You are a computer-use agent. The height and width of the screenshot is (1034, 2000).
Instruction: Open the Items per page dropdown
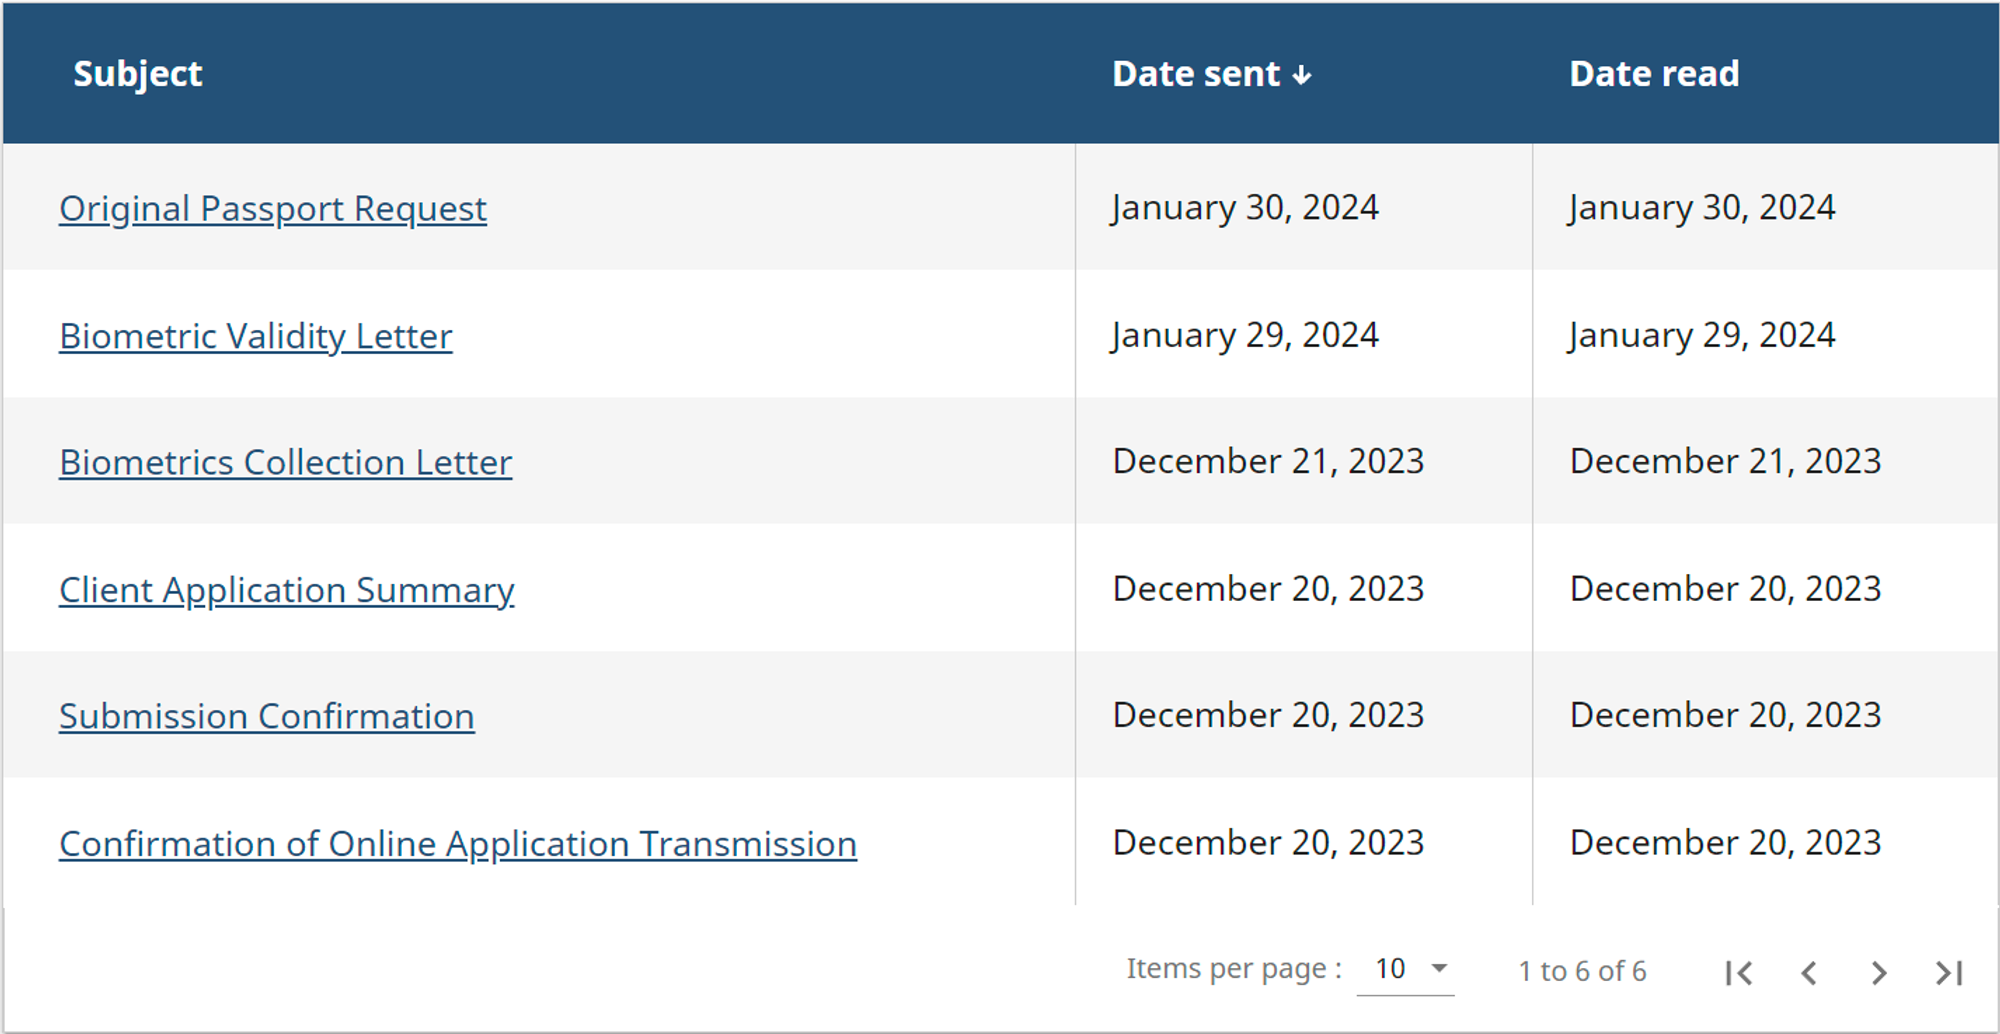(x=1406, y=969)
